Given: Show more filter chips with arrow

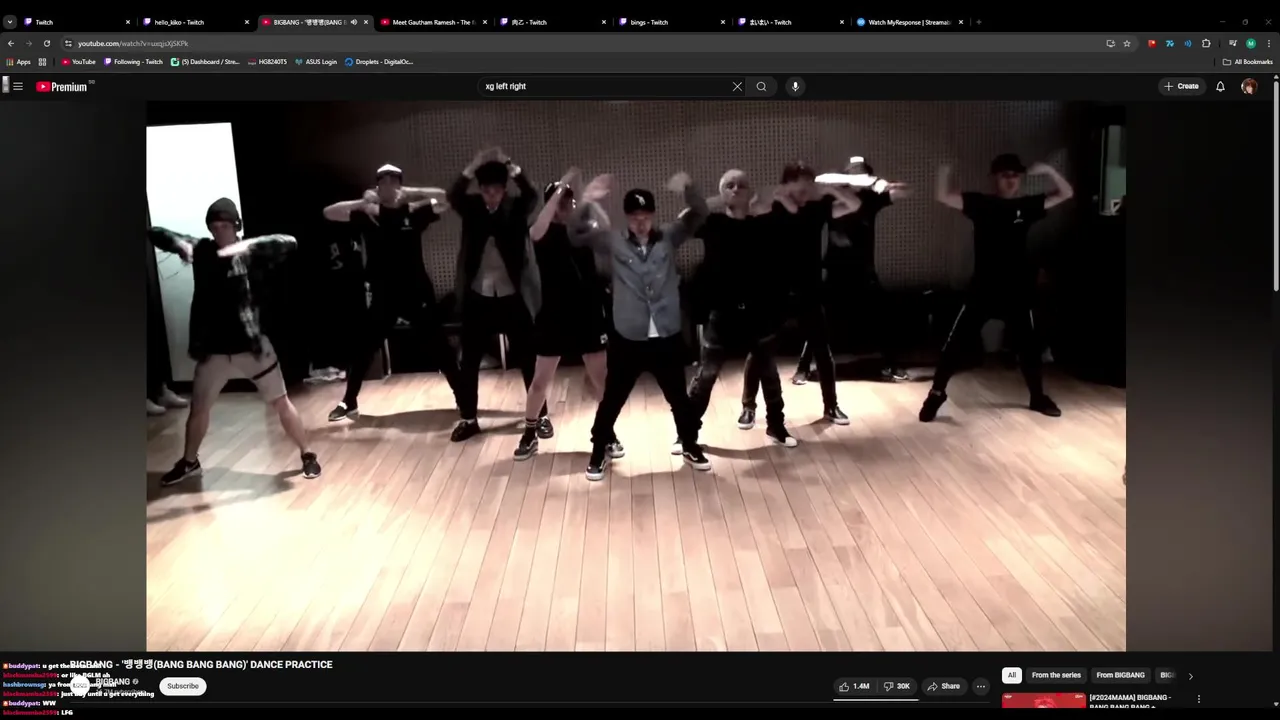Looking at the screenshot, I should tap(1190, 676).
